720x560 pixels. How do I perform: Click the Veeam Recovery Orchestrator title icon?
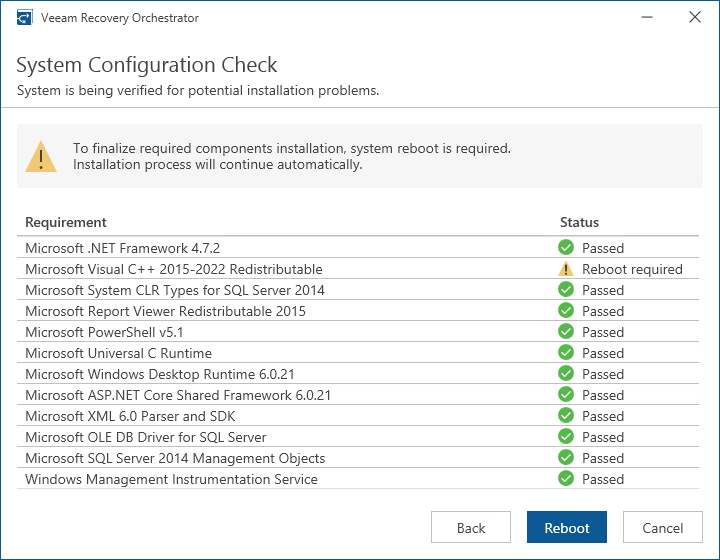[x=24, y=18]
